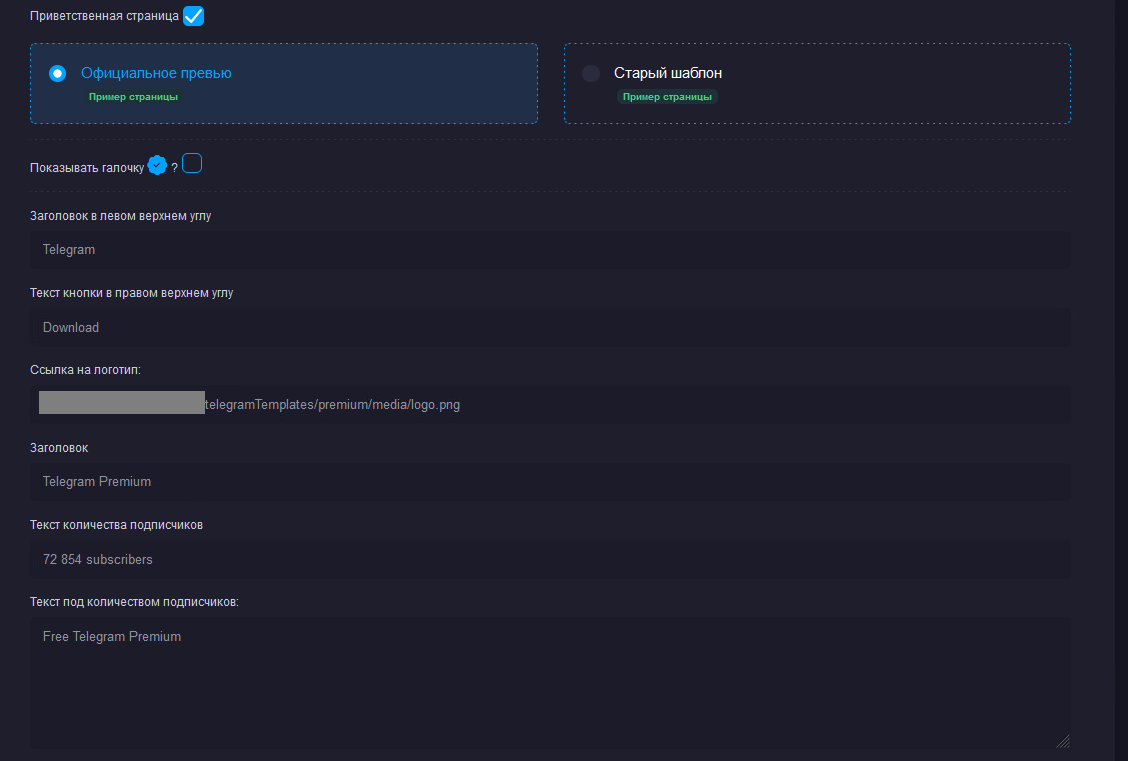The height and width of the screenshot is (761, 1128).
Task: Click the "Старый шаблон" title text
Action: click(667, 73)
